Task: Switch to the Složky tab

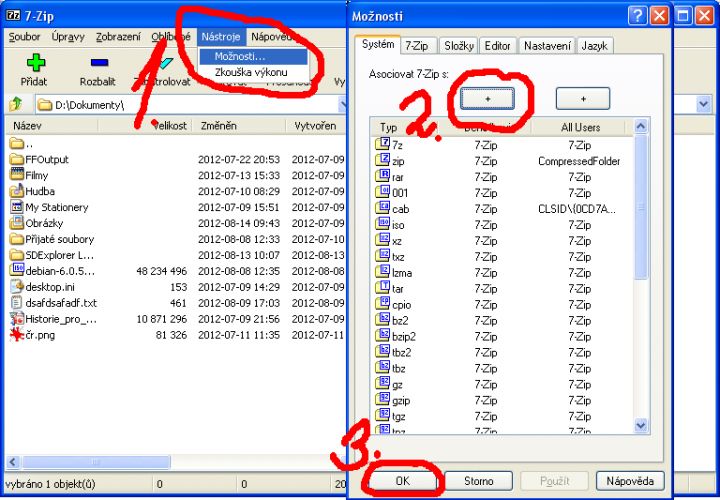Action: [459, 46]
